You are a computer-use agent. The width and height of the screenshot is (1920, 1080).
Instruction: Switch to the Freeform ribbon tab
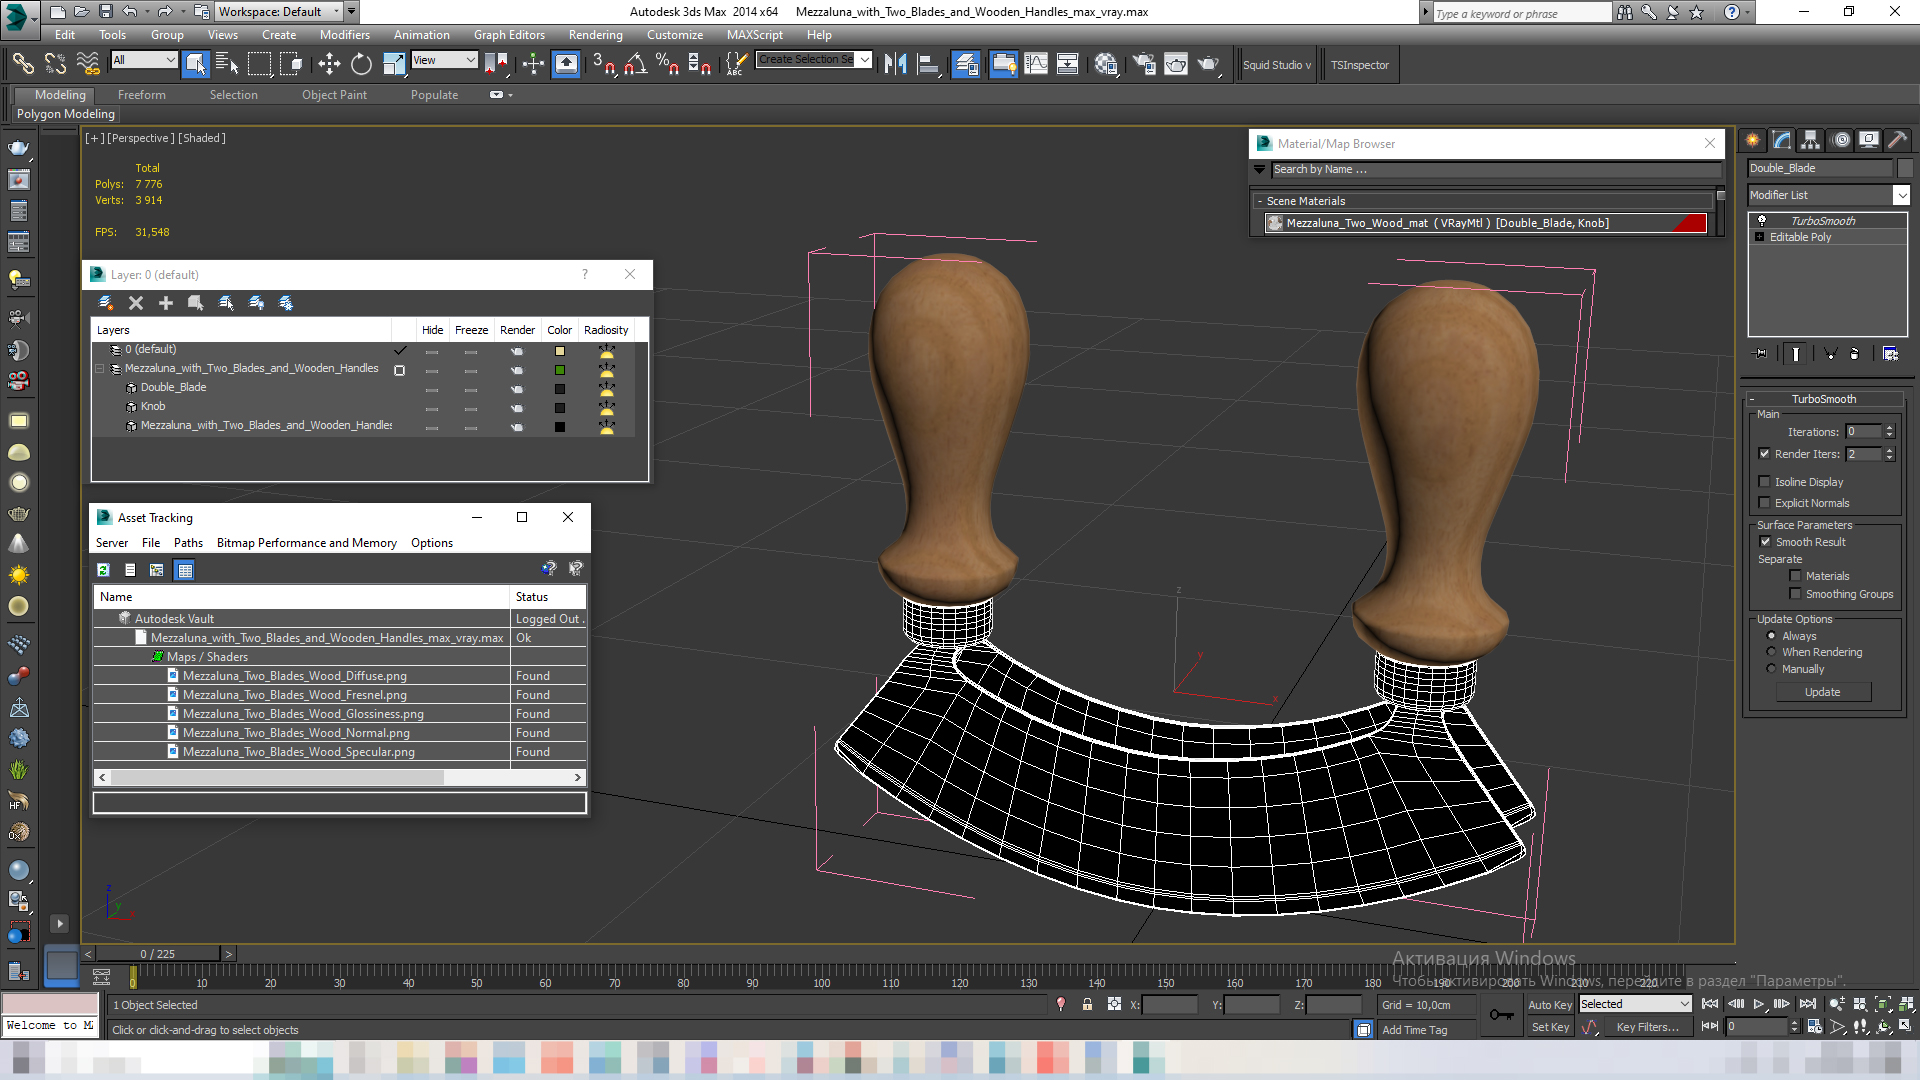[x=141, y=95]
